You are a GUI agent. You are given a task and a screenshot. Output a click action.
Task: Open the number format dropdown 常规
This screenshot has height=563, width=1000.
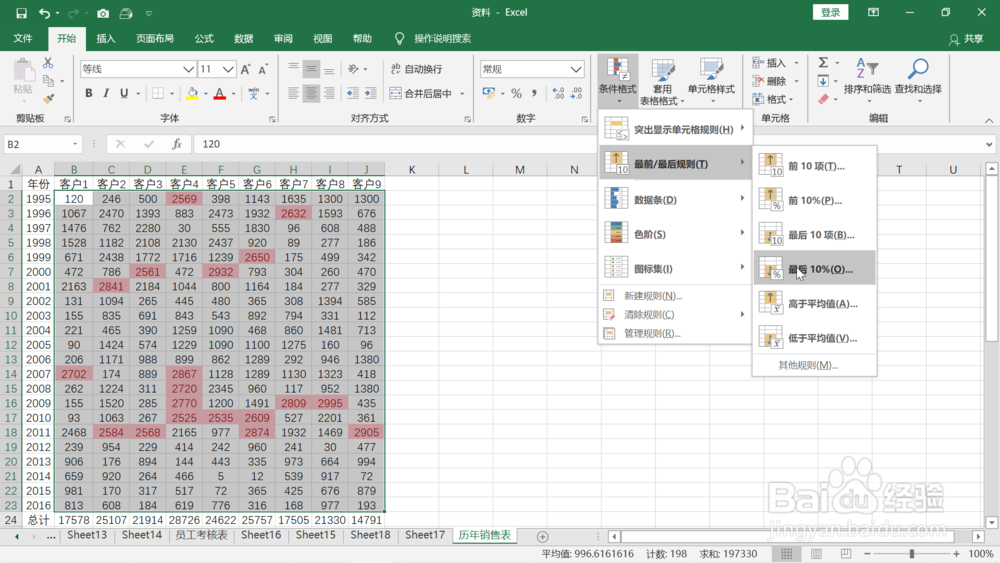[576, 69]
